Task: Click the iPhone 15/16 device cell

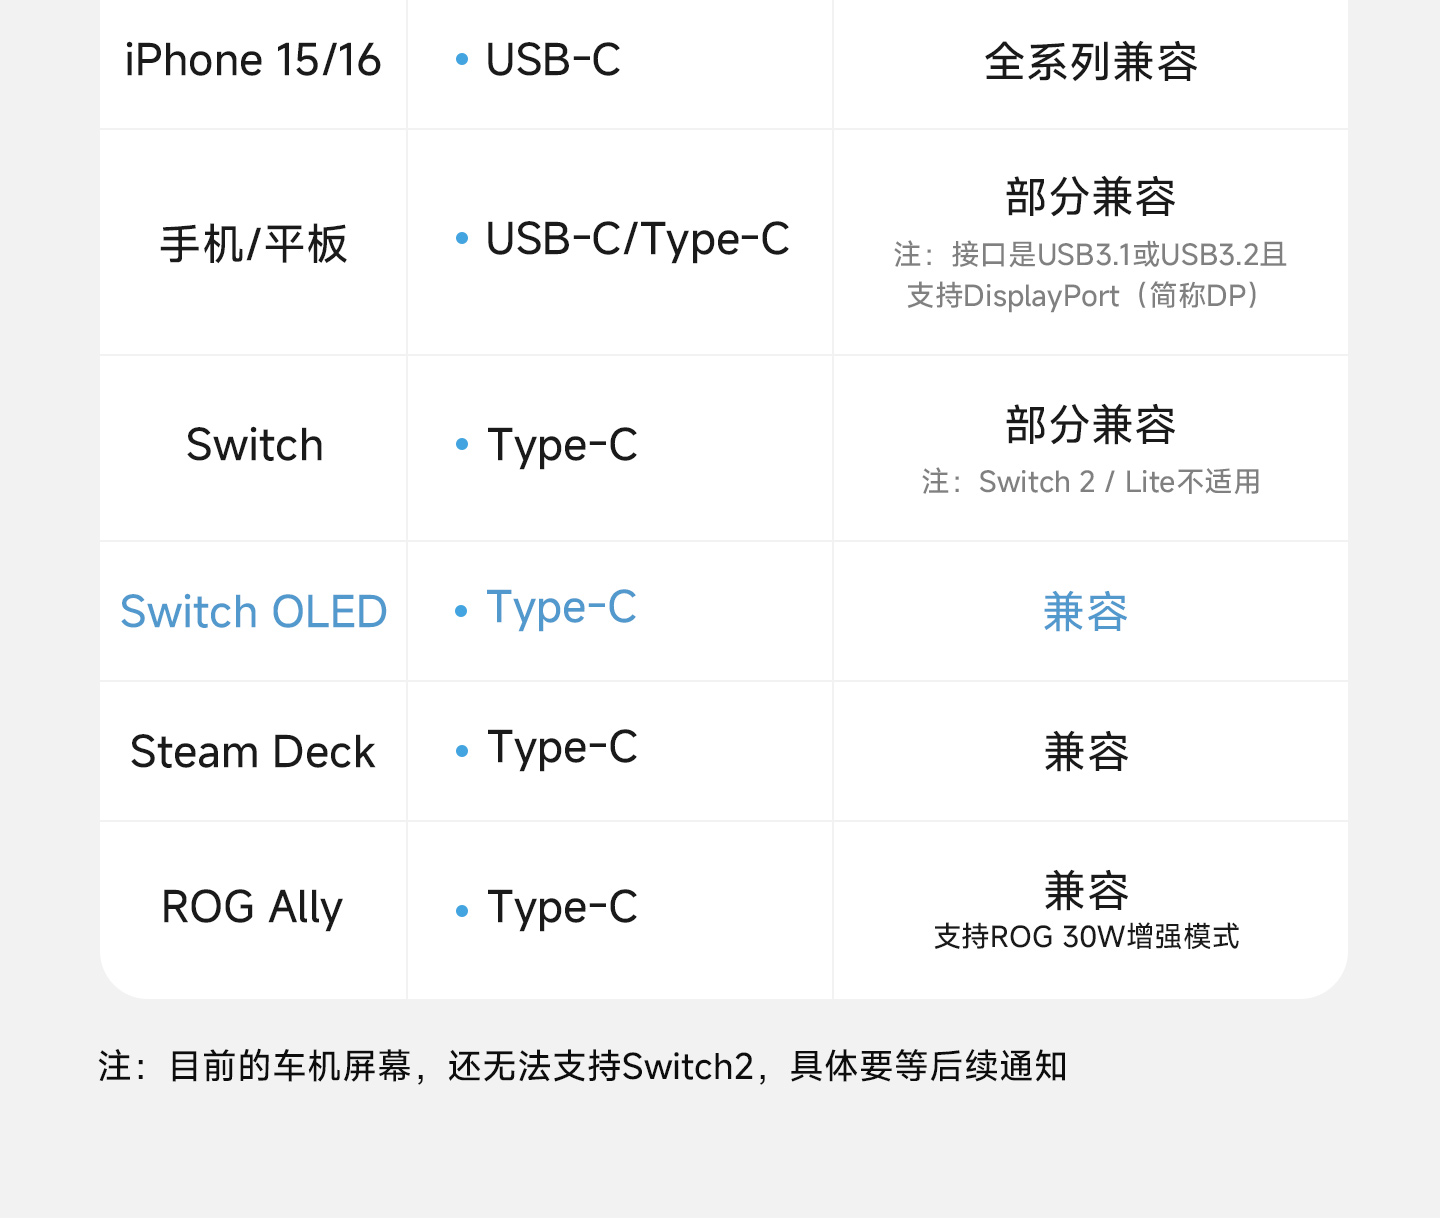Action: coord(253,60)
